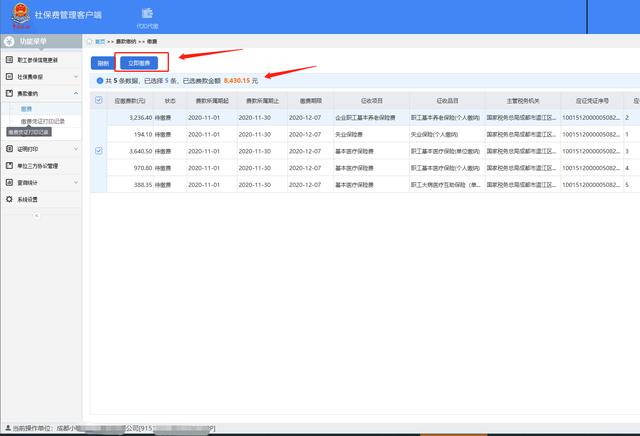Go to 首页 via the breadcrumb link

click(x=100, y=42)
